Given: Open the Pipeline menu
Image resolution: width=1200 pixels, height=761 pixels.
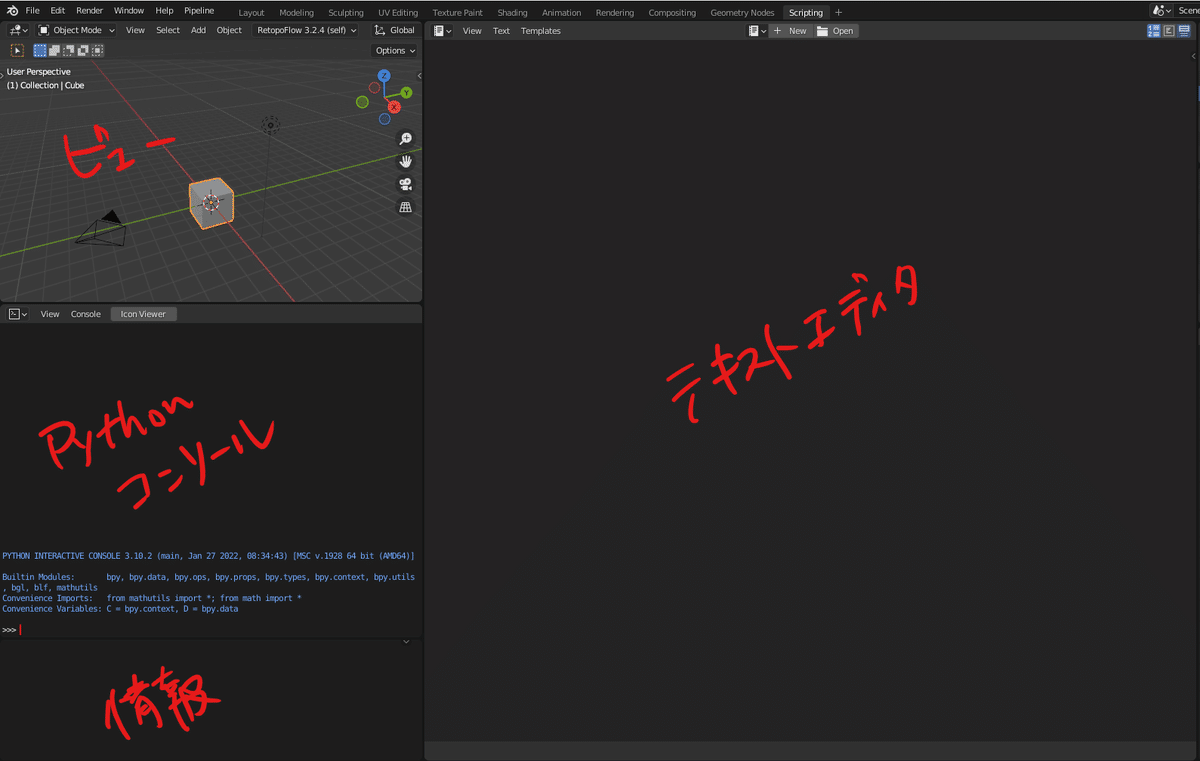Looking at the screenshot, I should click(x=199, y=11).
